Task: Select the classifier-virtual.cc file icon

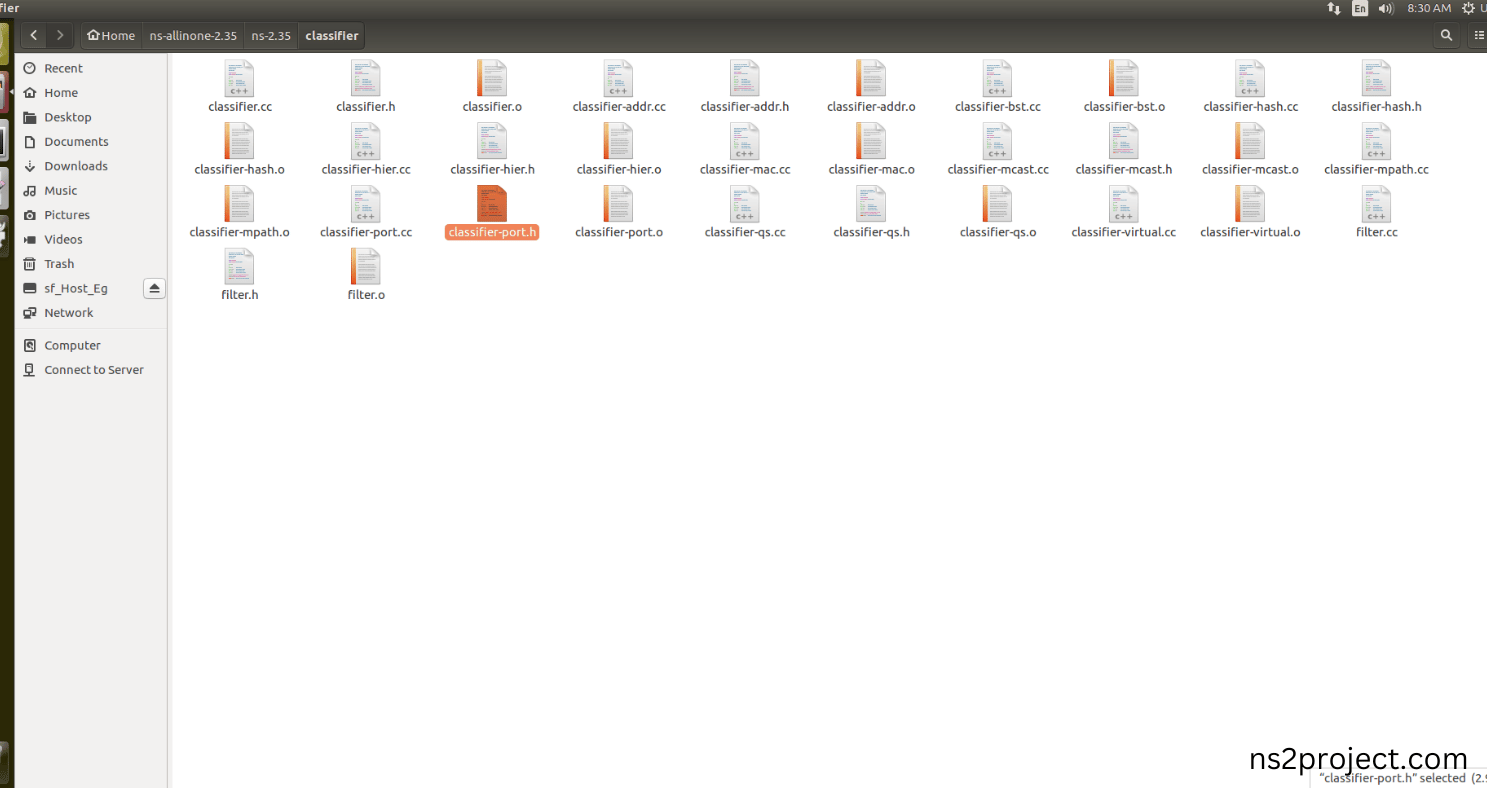Action: pos(1123,204)
